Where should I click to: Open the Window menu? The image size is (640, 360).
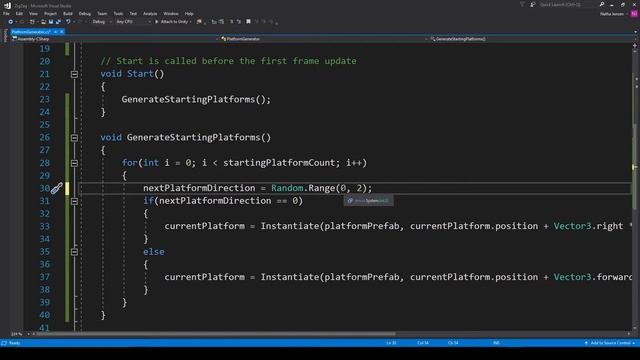[x=171, y=14]
